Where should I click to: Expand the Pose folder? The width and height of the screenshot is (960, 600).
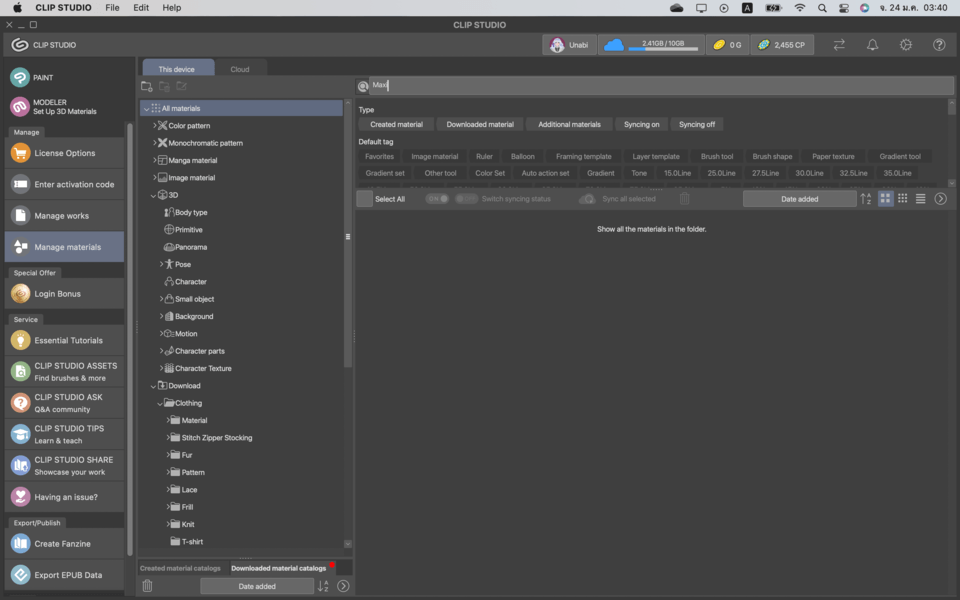pyautogui.click(x=162, y=264)
